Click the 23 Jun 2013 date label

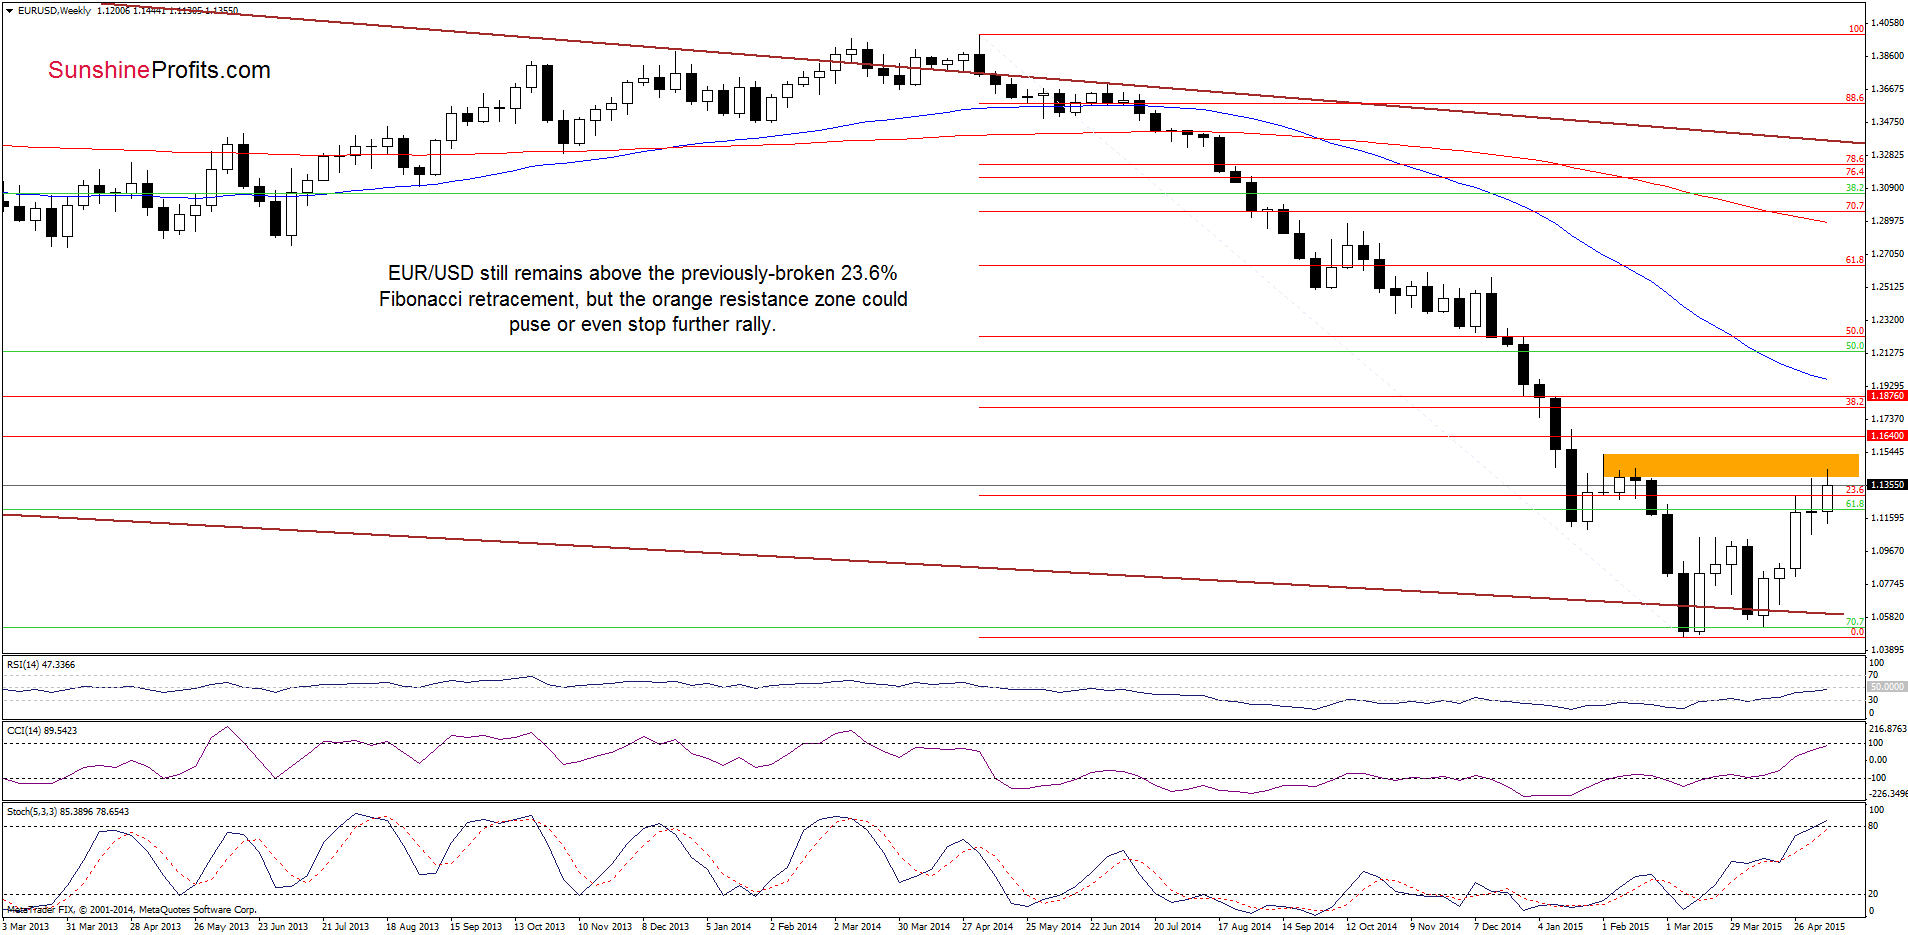coord(283,927)
